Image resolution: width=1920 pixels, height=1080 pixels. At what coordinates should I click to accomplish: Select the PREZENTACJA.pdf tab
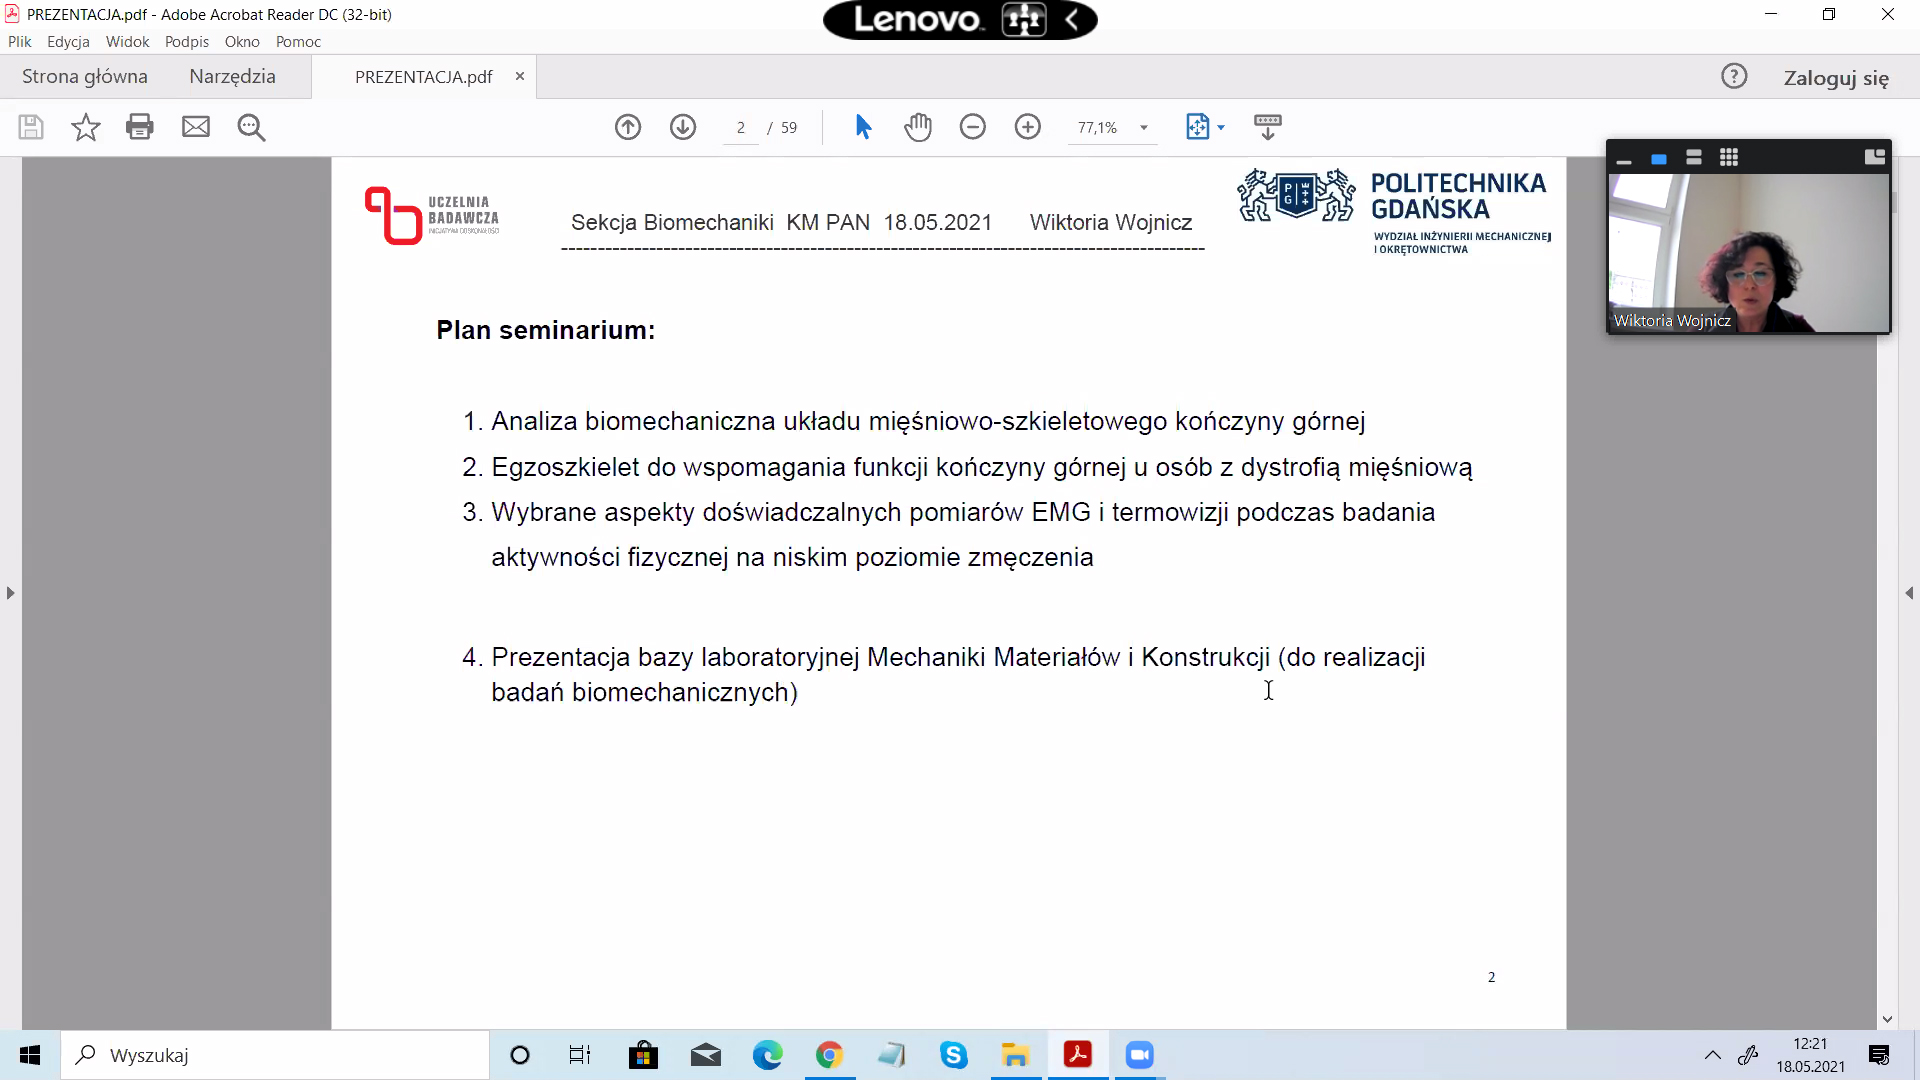pos(423,77)
